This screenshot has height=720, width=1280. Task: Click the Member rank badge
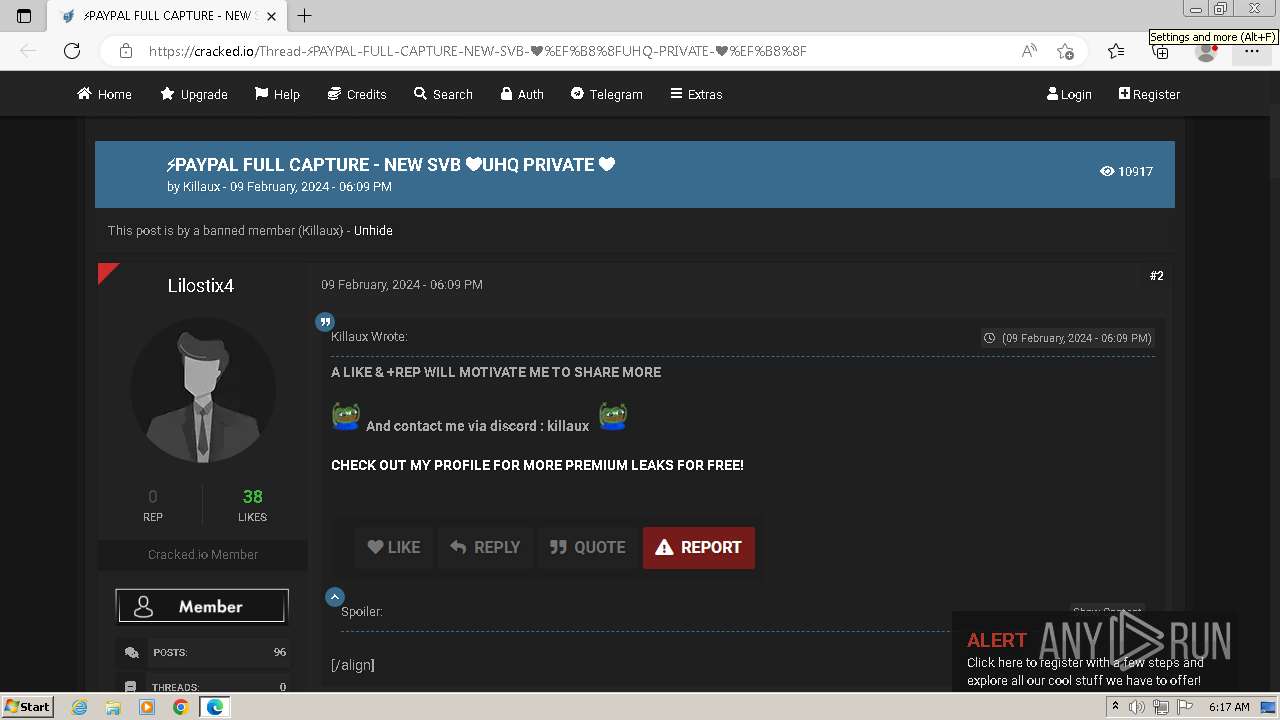(x=202, y=607)
